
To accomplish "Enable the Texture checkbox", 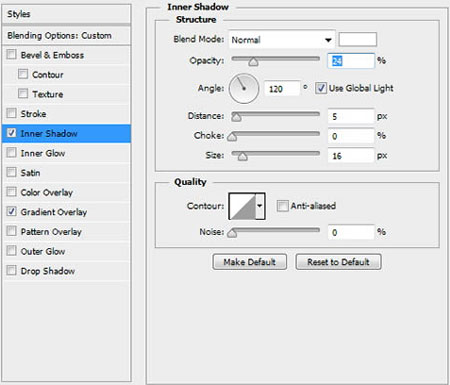I will coord(23,93).
